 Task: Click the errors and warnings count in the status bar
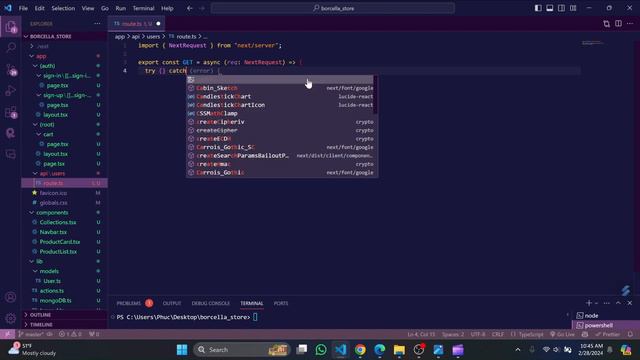[x=70, y=334]
